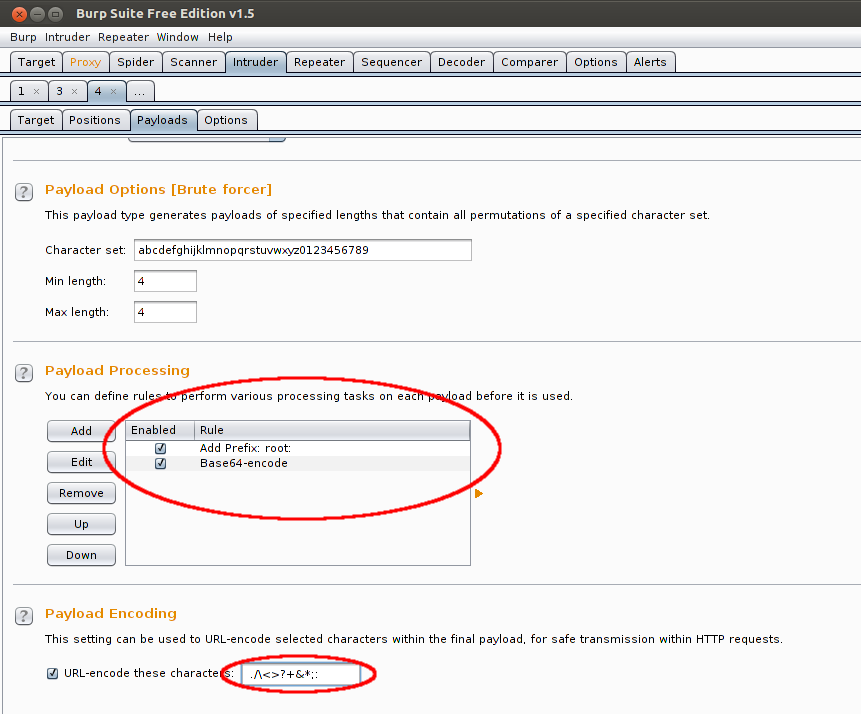Open the Repeater menu

click(123, 37)
